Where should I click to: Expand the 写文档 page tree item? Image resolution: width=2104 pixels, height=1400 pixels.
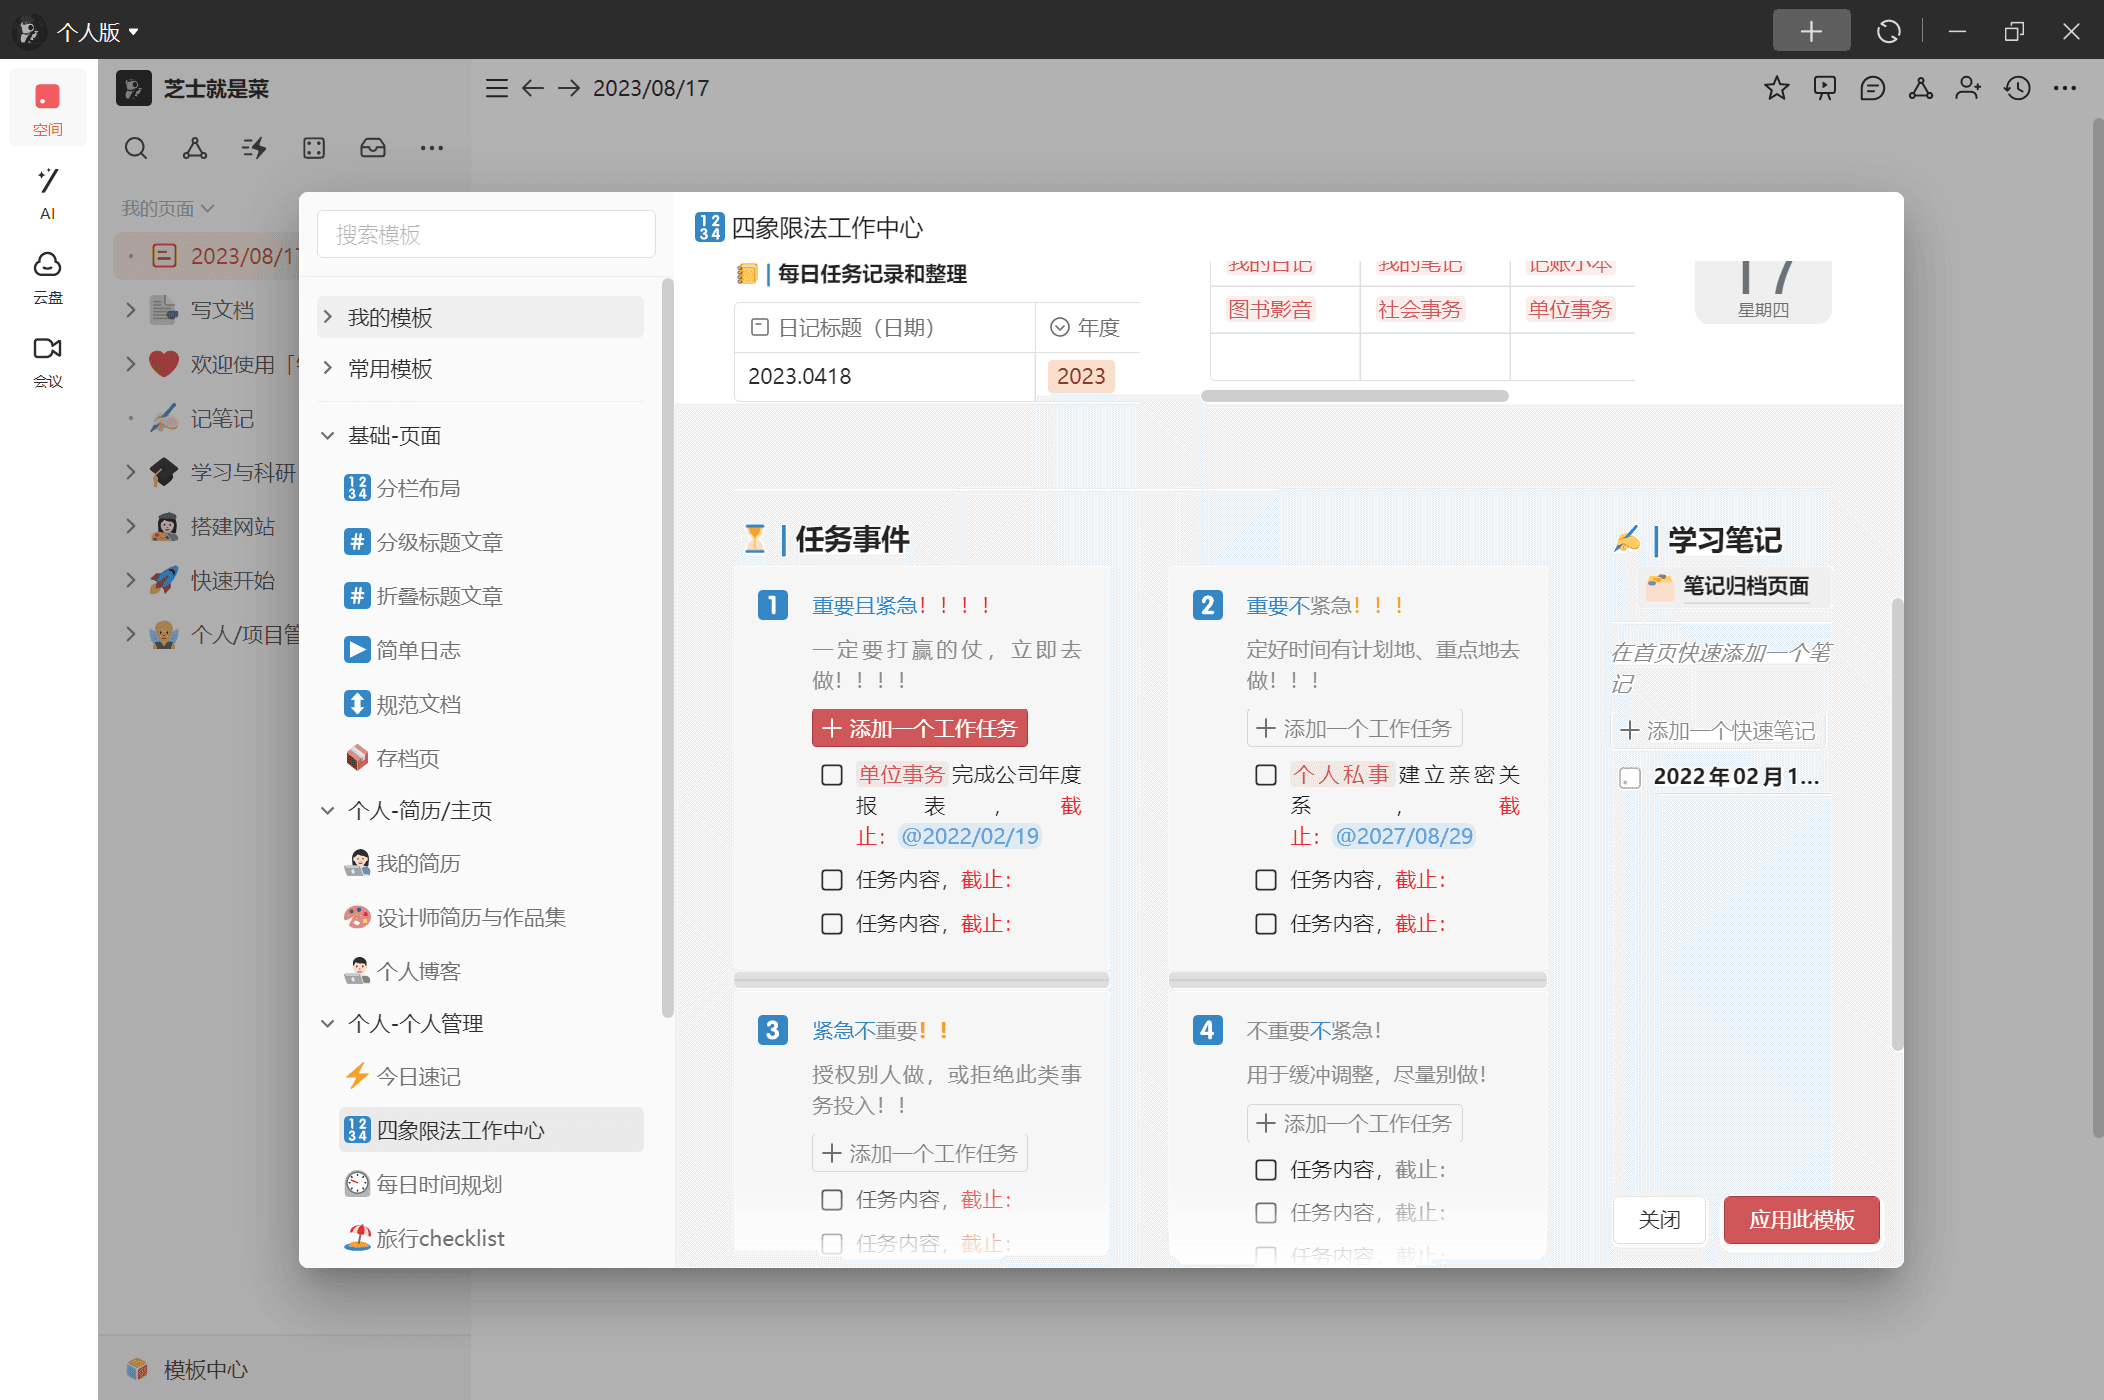click(x=130, y=310)
